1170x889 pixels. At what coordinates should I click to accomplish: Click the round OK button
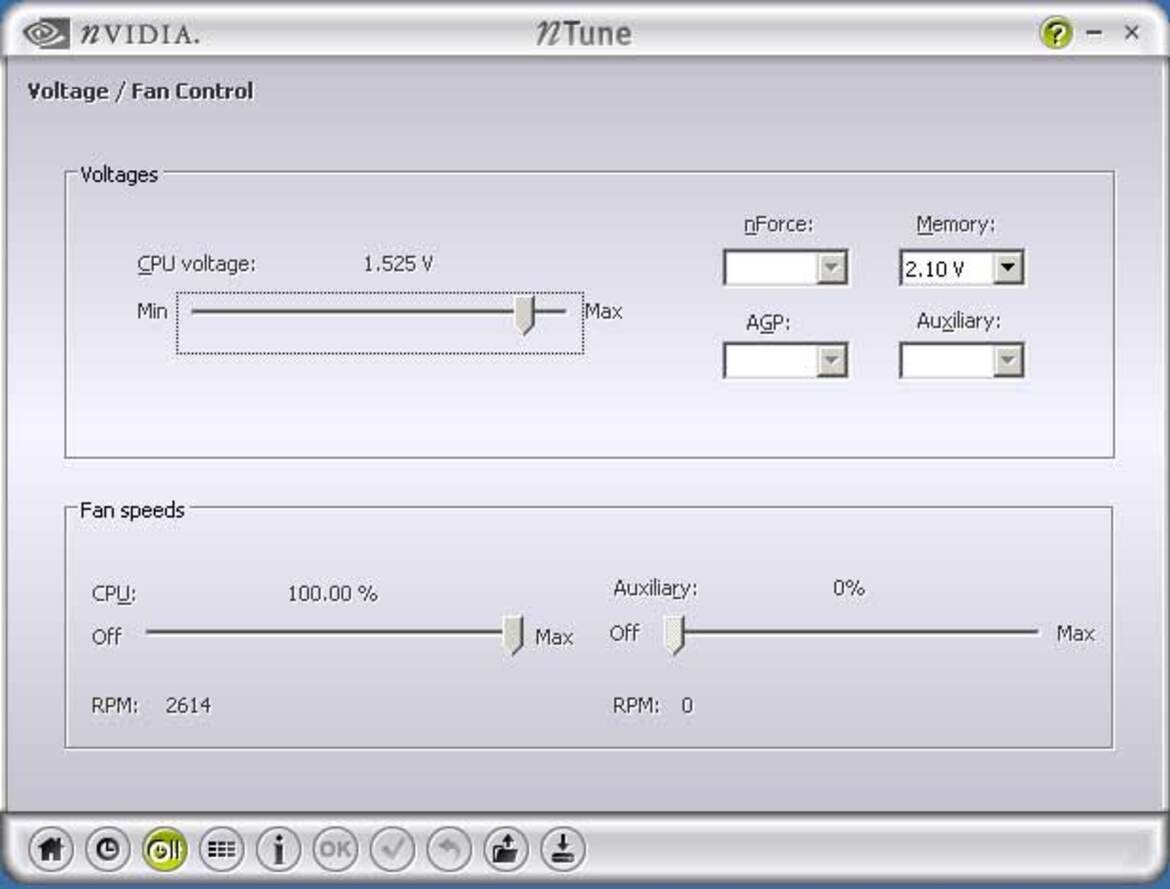(335, 849)
